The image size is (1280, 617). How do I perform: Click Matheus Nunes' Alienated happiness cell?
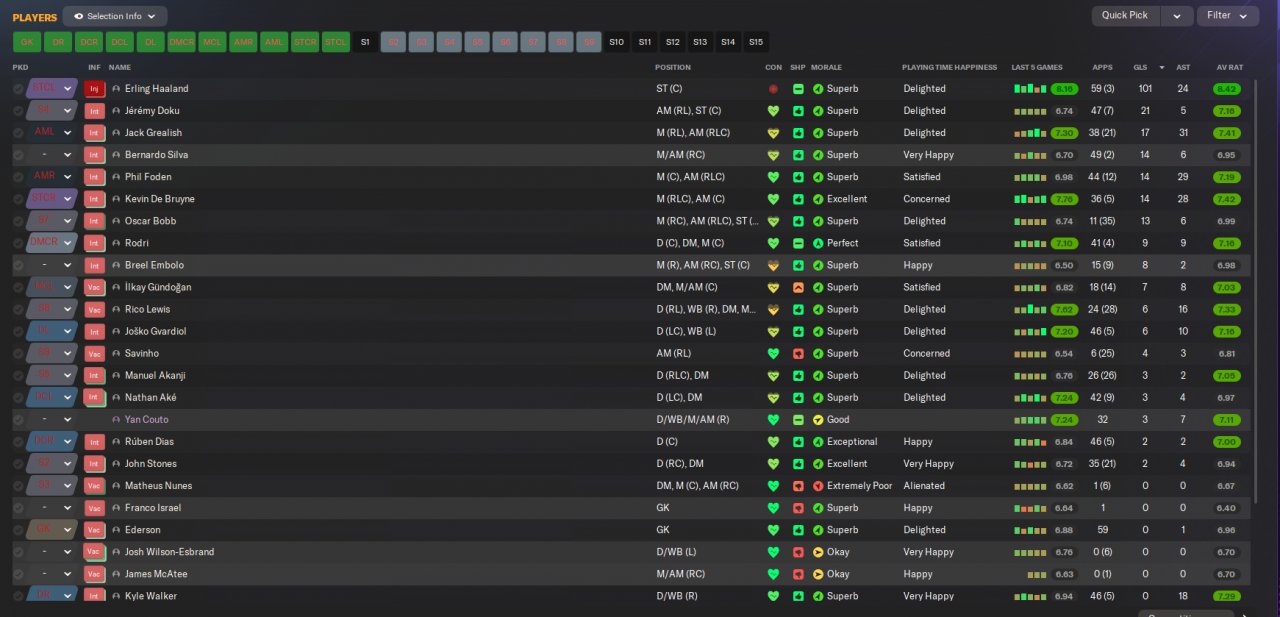click(x=924, y=486)
